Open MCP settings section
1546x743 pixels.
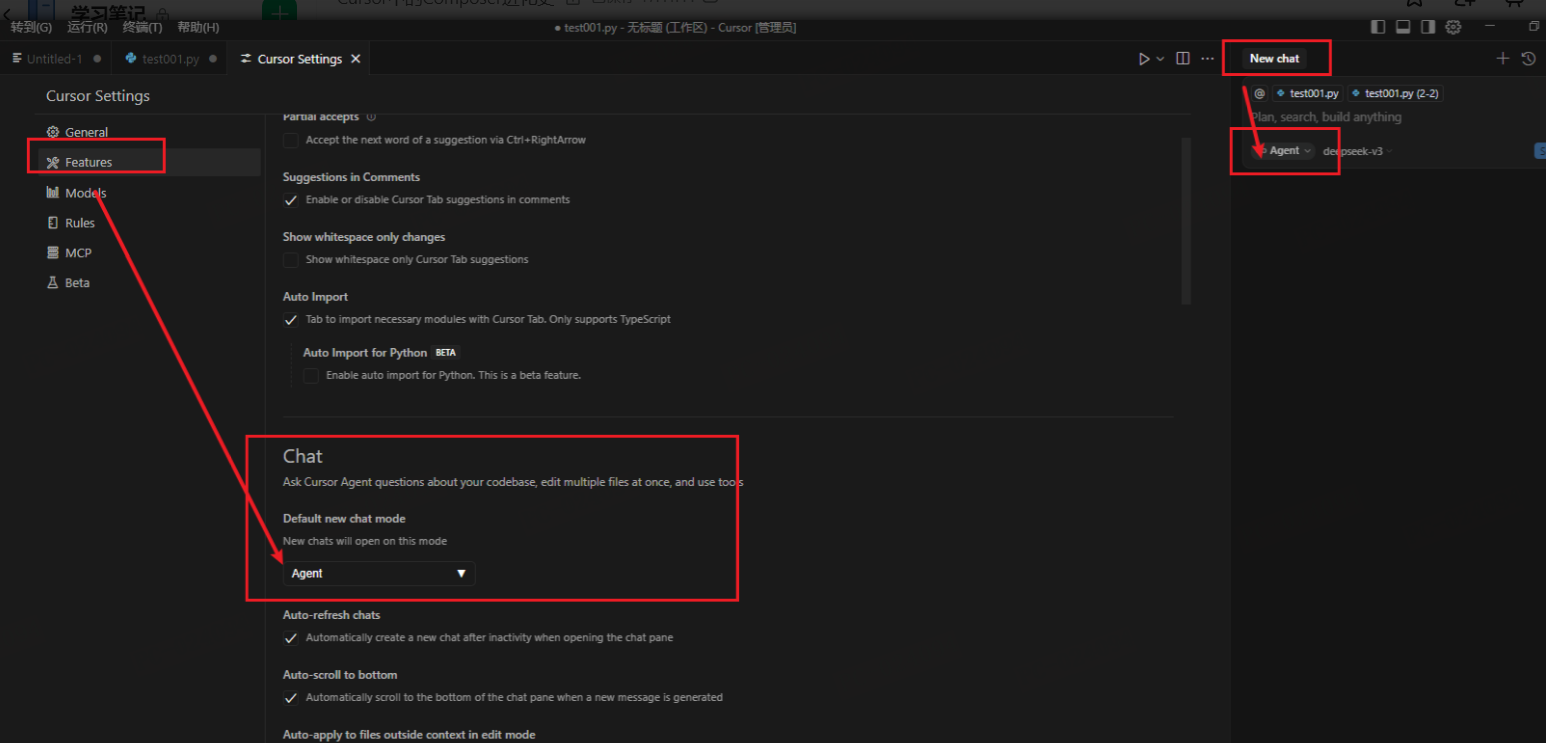click(150, 253)
